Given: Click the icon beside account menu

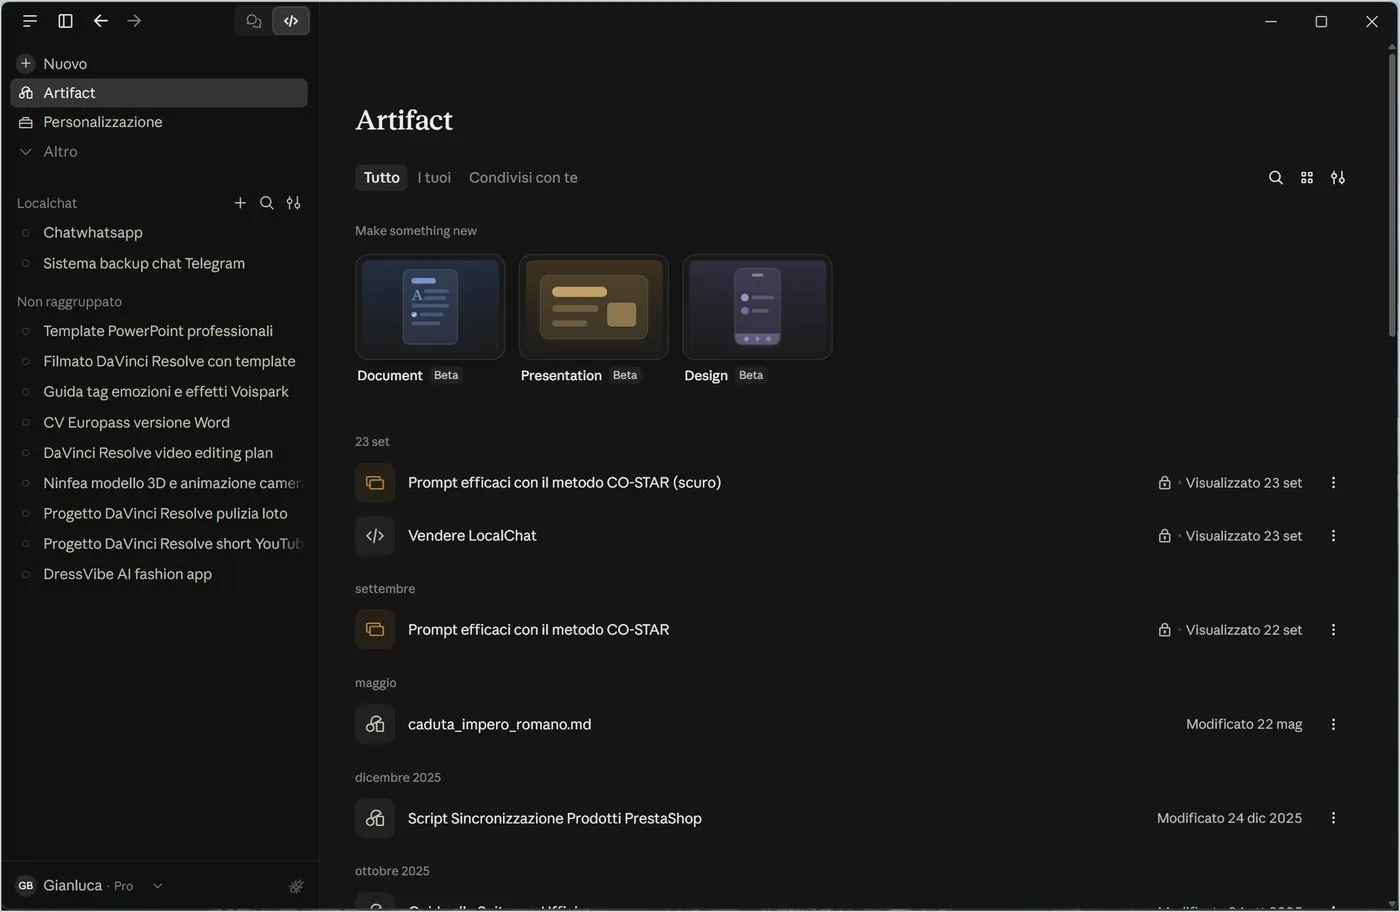Looking at the screenshot, I should pyautogui.click(x=296, y=886).
